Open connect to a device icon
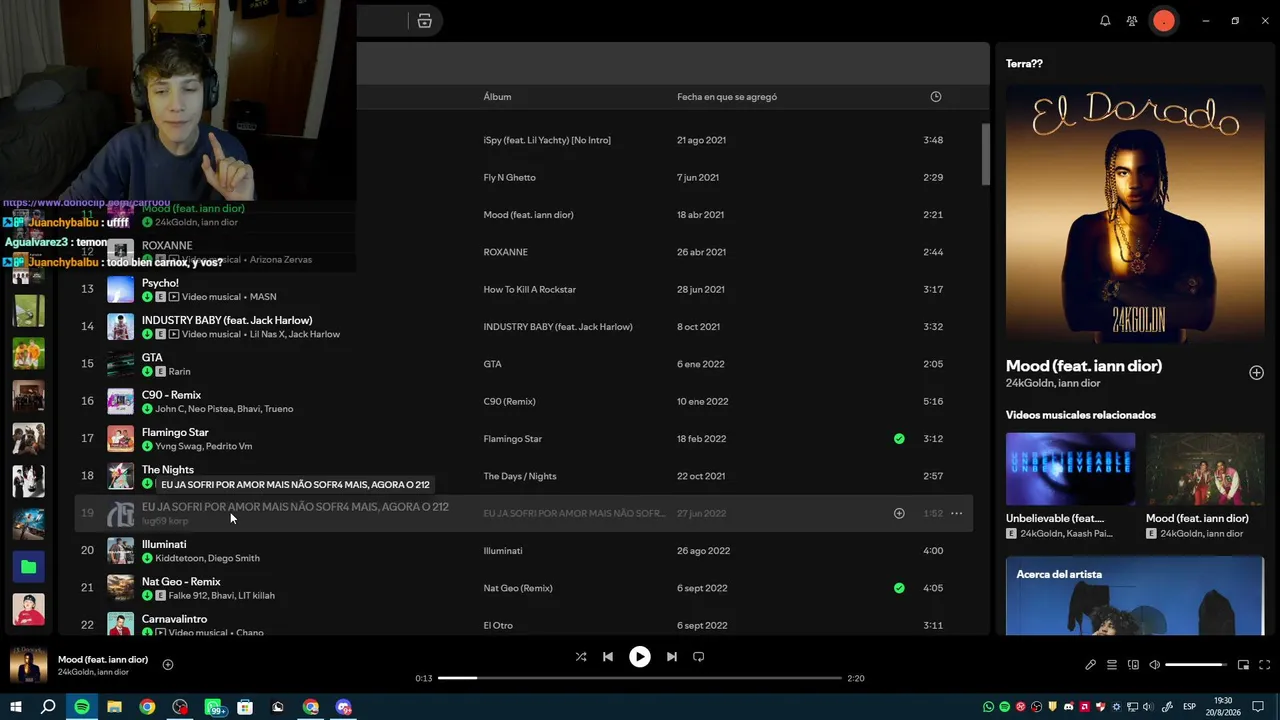The height and width of the screenshot is (720, 1280). (1133, 665)
